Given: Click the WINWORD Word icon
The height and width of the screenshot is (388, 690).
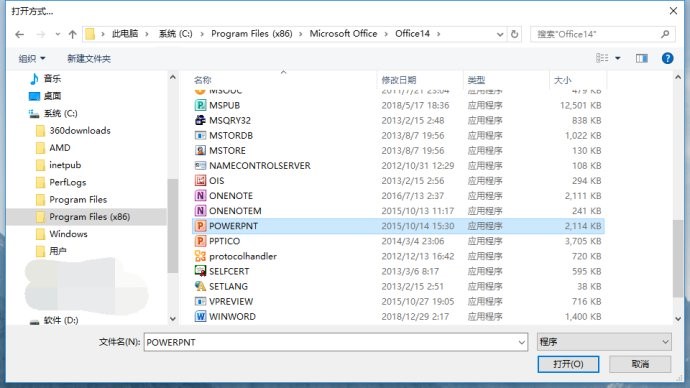Looking at the screenshot, I should click(200, 316).
